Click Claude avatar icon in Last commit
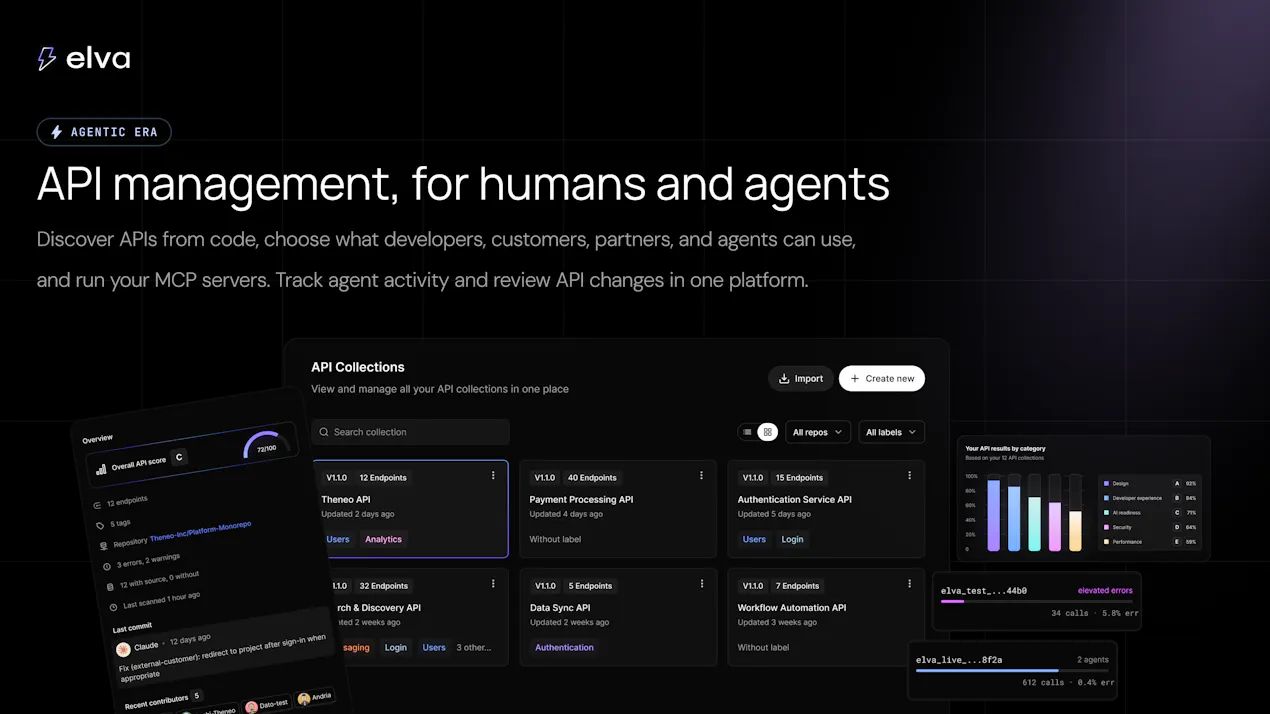 [124, 648]
